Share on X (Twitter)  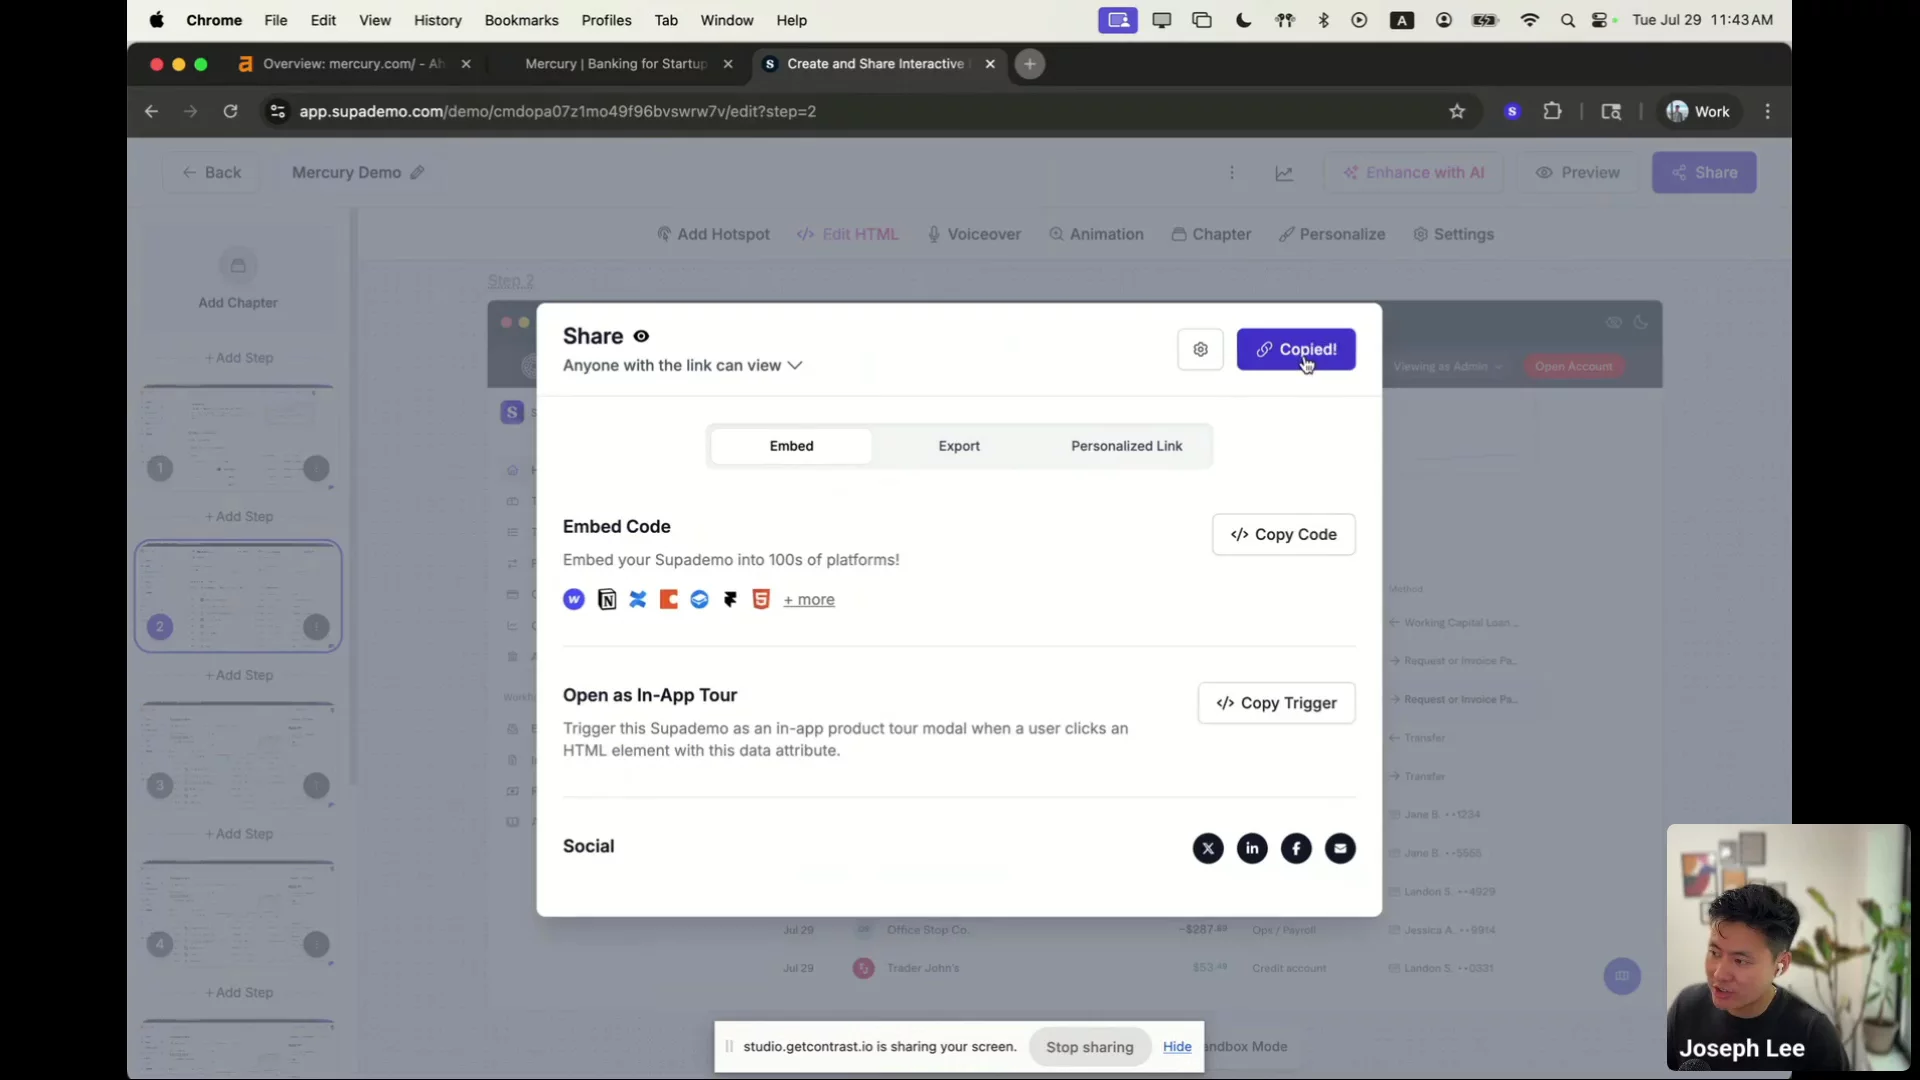1208,848
